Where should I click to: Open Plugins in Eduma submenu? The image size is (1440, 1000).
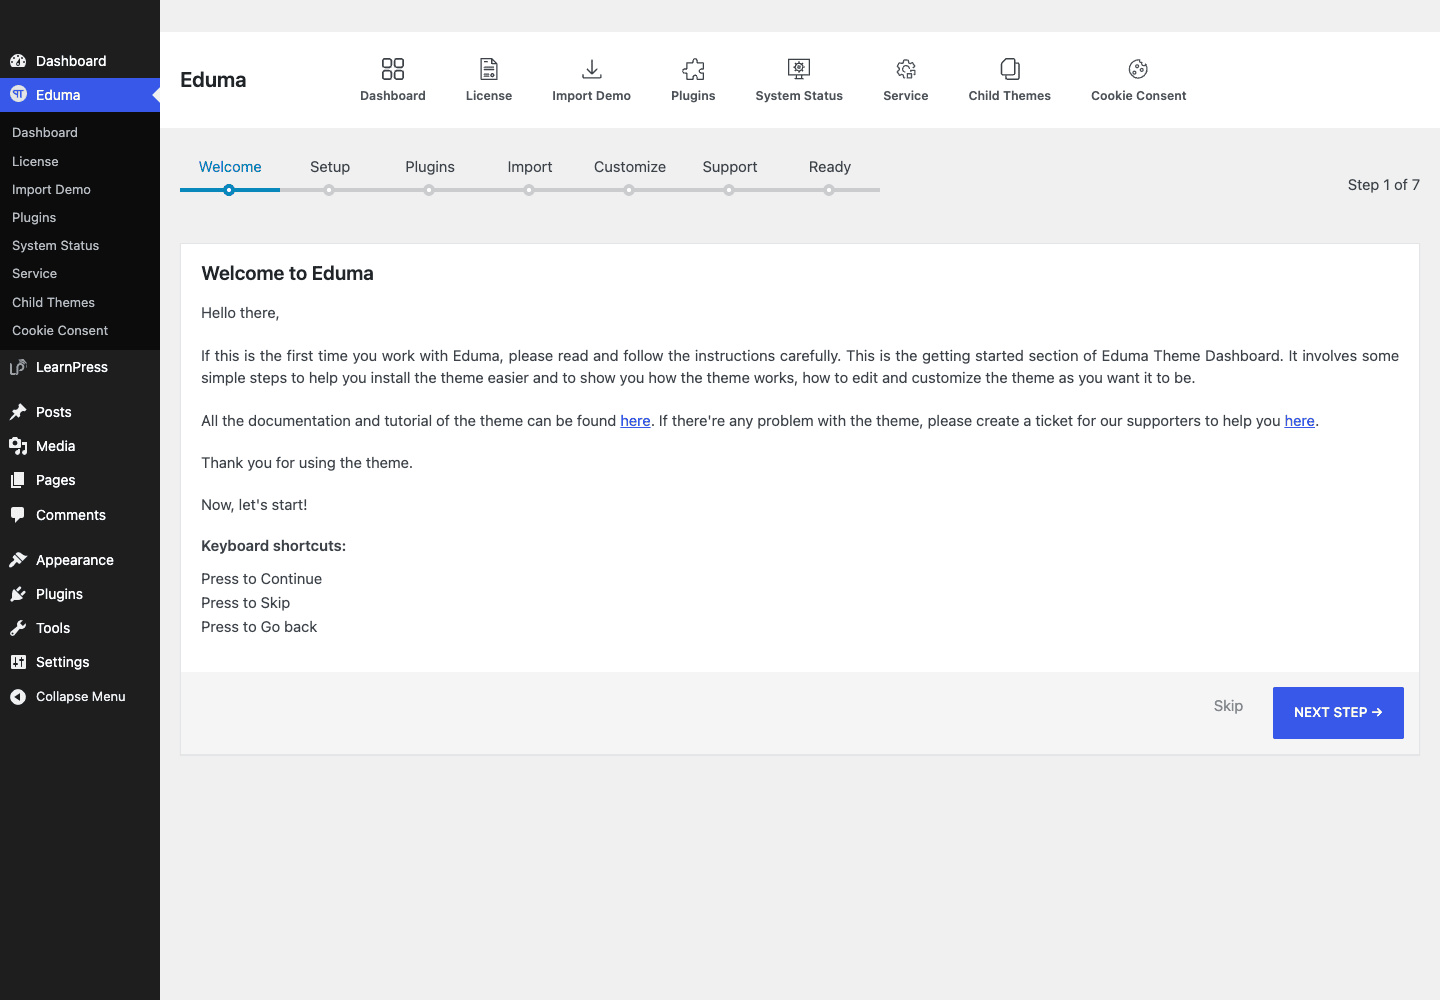(34, 217)
